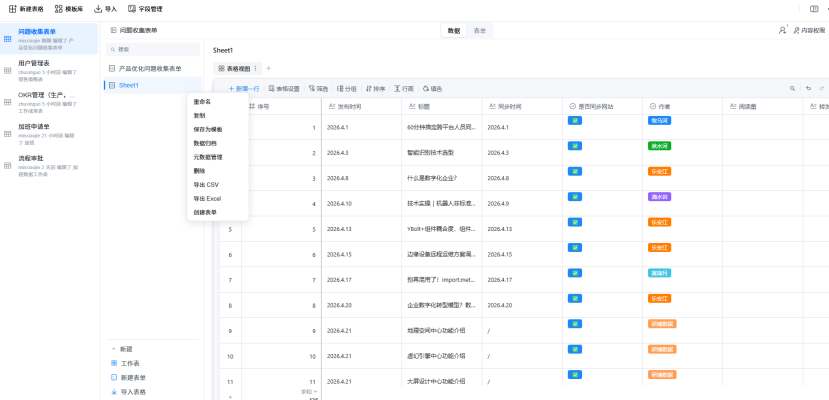Click the 新建表单 form icon

click(x=114, y=377)
